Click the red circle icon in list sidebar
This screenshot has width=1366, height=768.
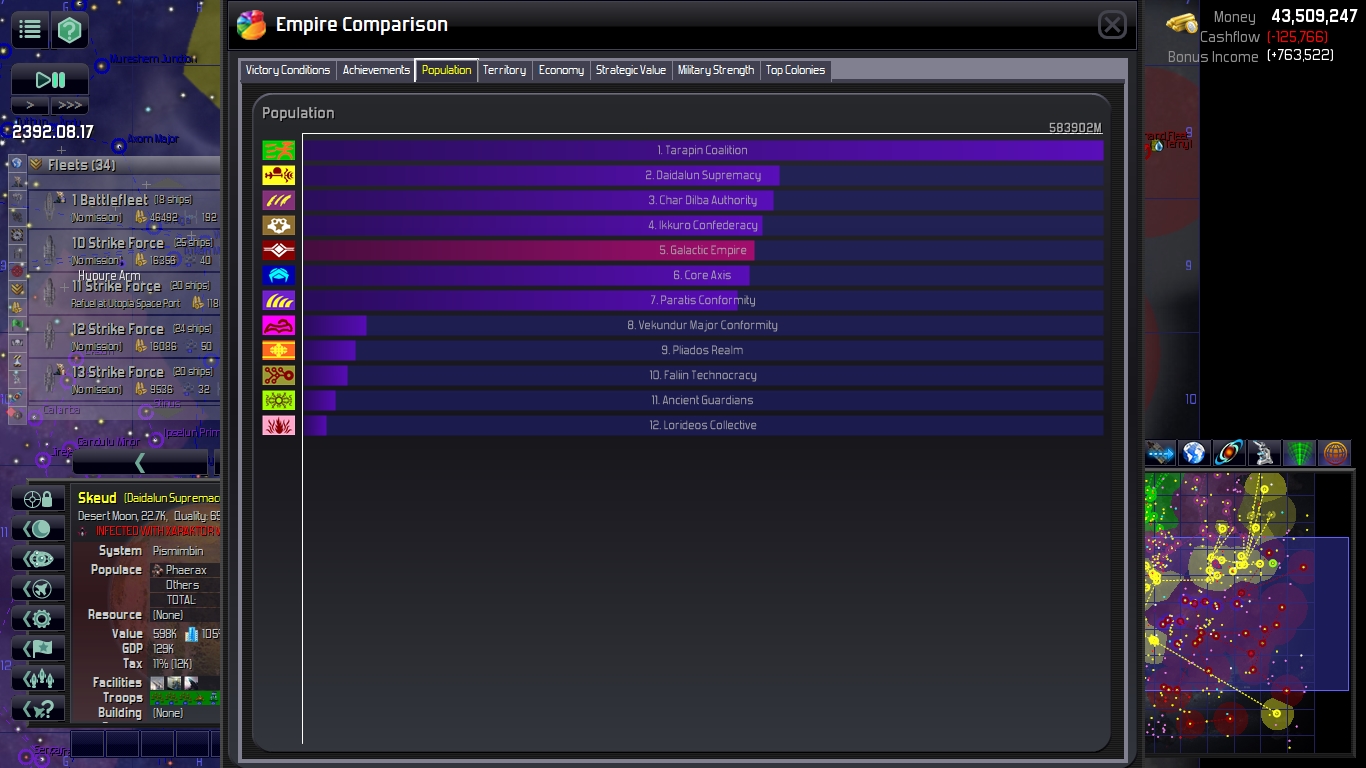tap(16, 270)
